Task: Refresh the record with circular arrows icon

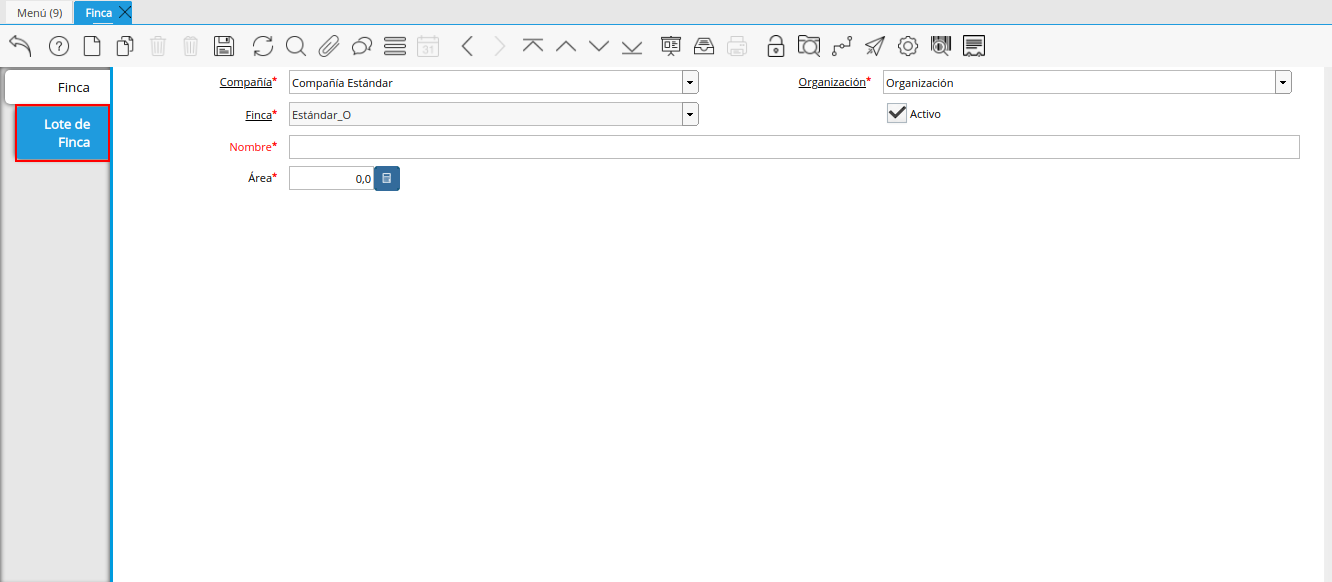Action: (x=263, y=46)
